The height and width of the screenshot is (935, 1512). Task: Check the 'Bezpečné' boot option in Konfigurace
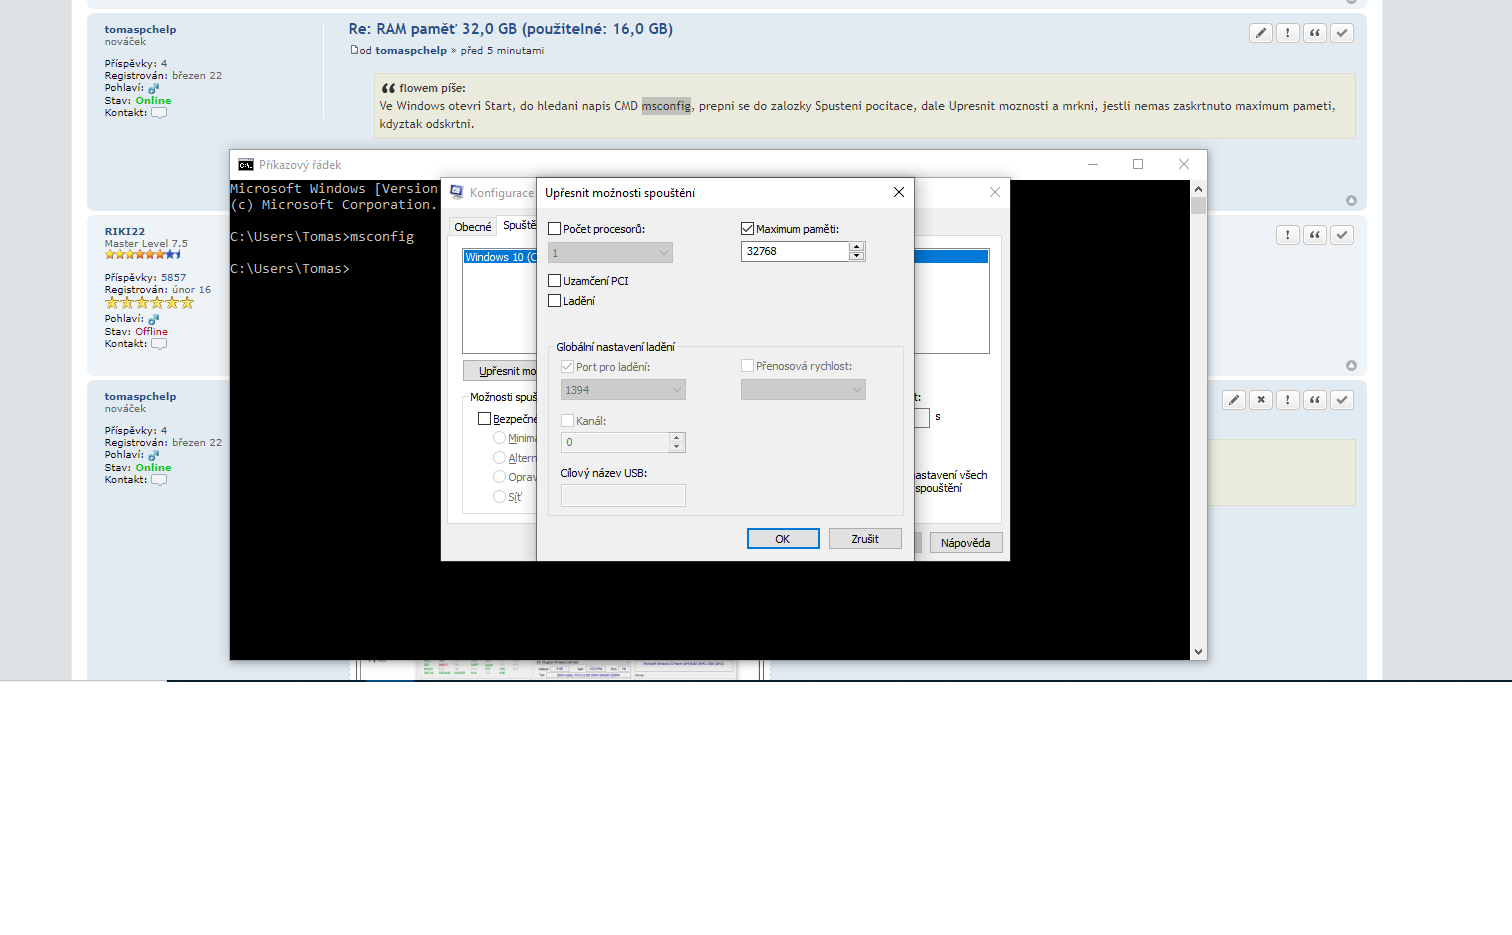click(484, 419)
